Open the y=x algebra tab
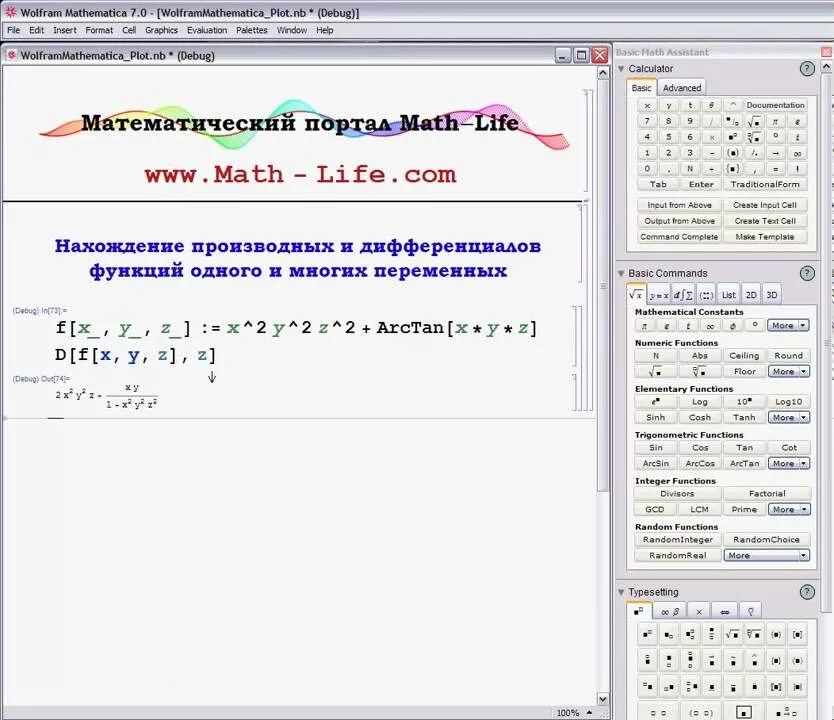Viewport: 834px width, 720px height. click(x=659, y=295)
